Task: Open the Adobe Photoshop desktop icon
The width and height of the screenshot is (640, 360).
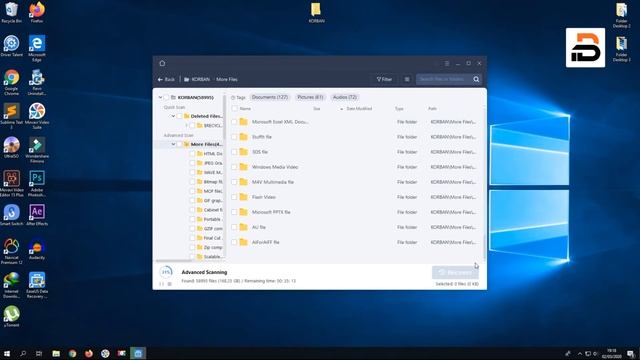Action: [x=37, y=184]
